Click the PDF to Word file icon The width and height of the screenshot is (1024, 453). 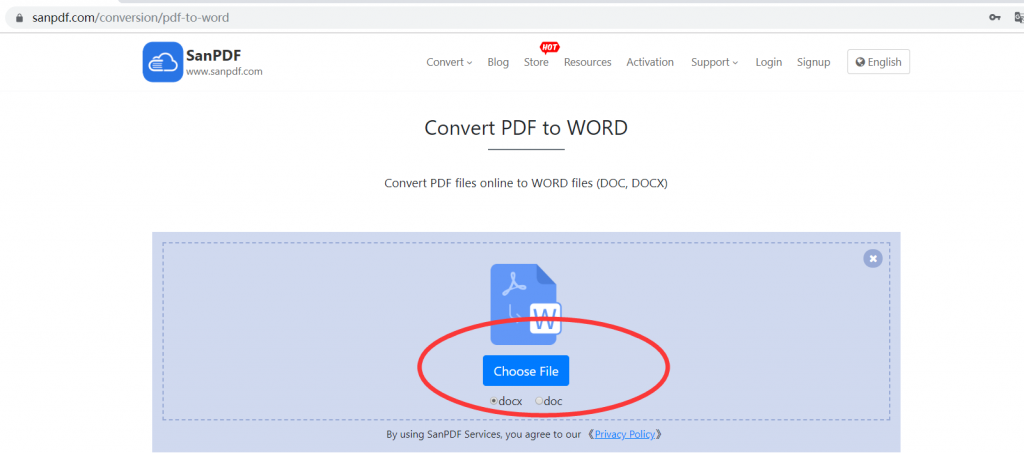point(526,304)
